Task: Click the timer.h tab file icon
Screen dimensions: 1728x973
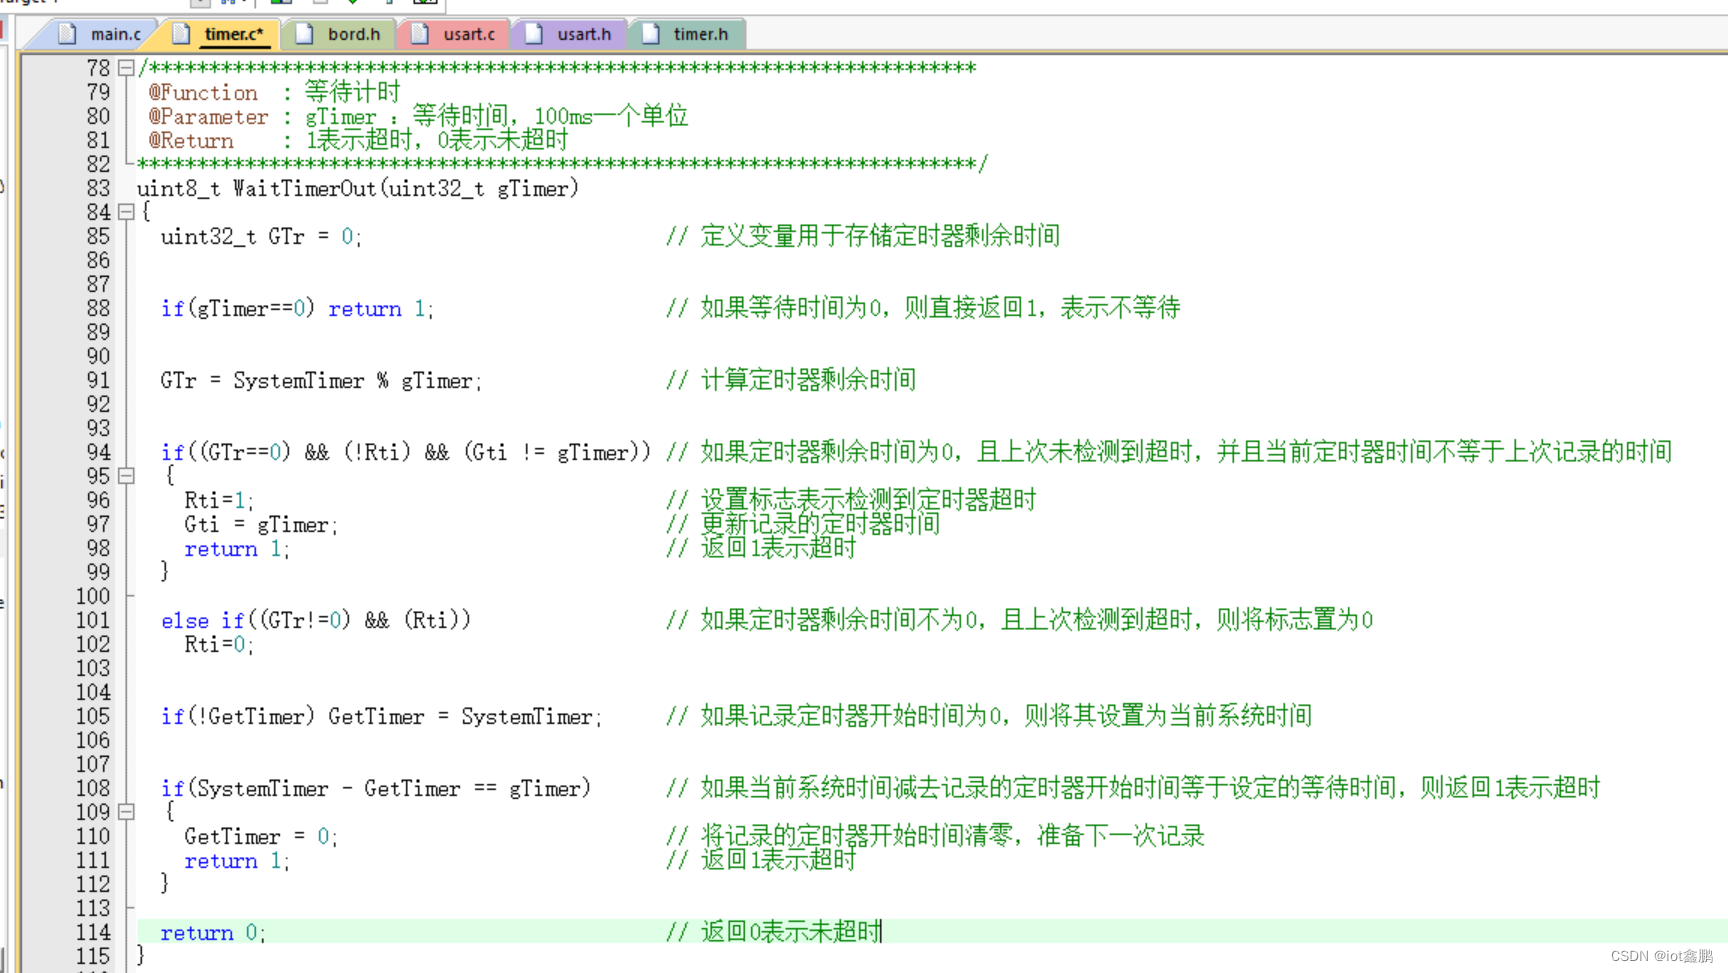Action: click(x=651, y=34)
